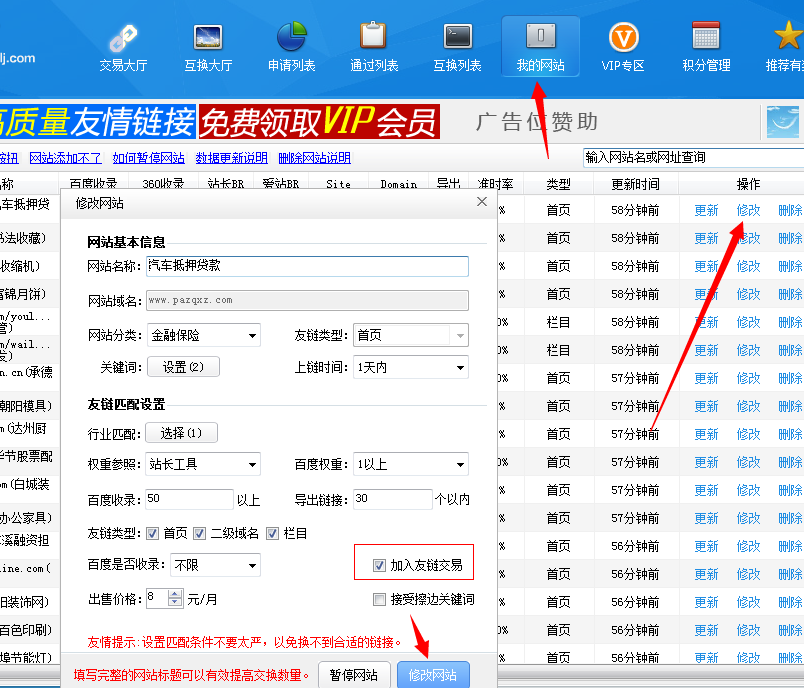This screenshot has width=804, height=688.
Task: Click the star-shaped 推荐 icon
Action: pyautogui.click(x=788, y=36)
